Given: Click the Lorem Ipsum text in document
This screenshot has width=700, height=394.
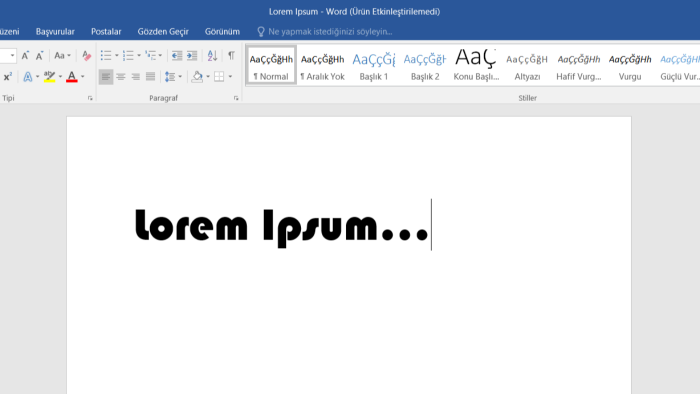Looking at the screenshot, I should pyautogui.click(x=282, y=228).
